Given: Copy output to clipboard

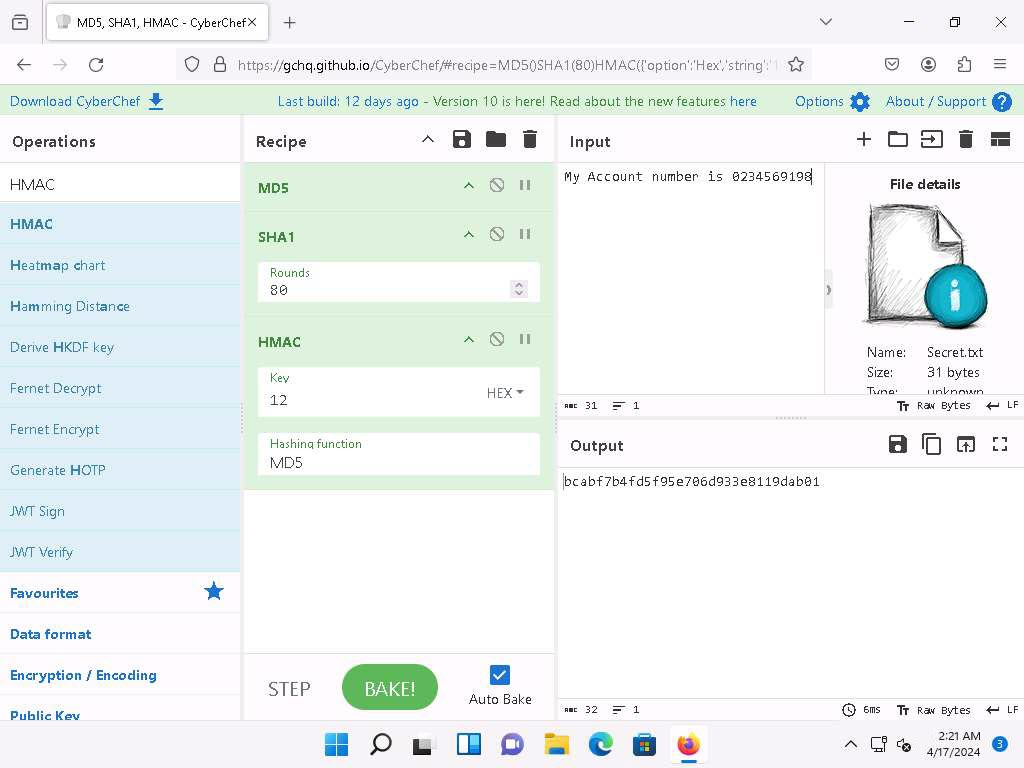Looking at the screenshot, I should (x=932, y=445).
